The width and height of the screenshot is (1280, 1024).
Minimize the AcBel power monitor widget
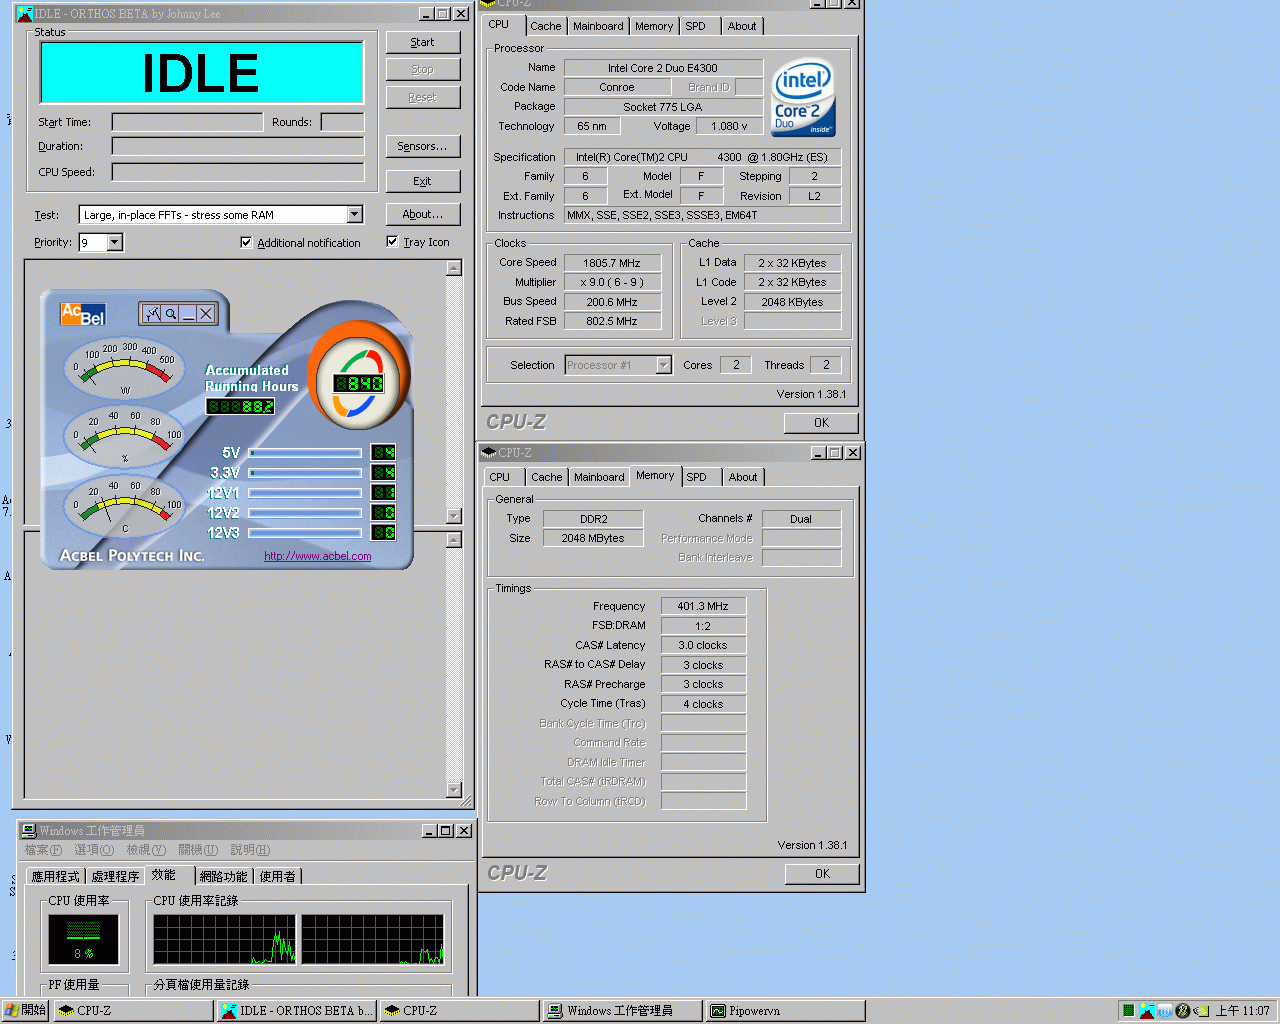click(188, 313)
